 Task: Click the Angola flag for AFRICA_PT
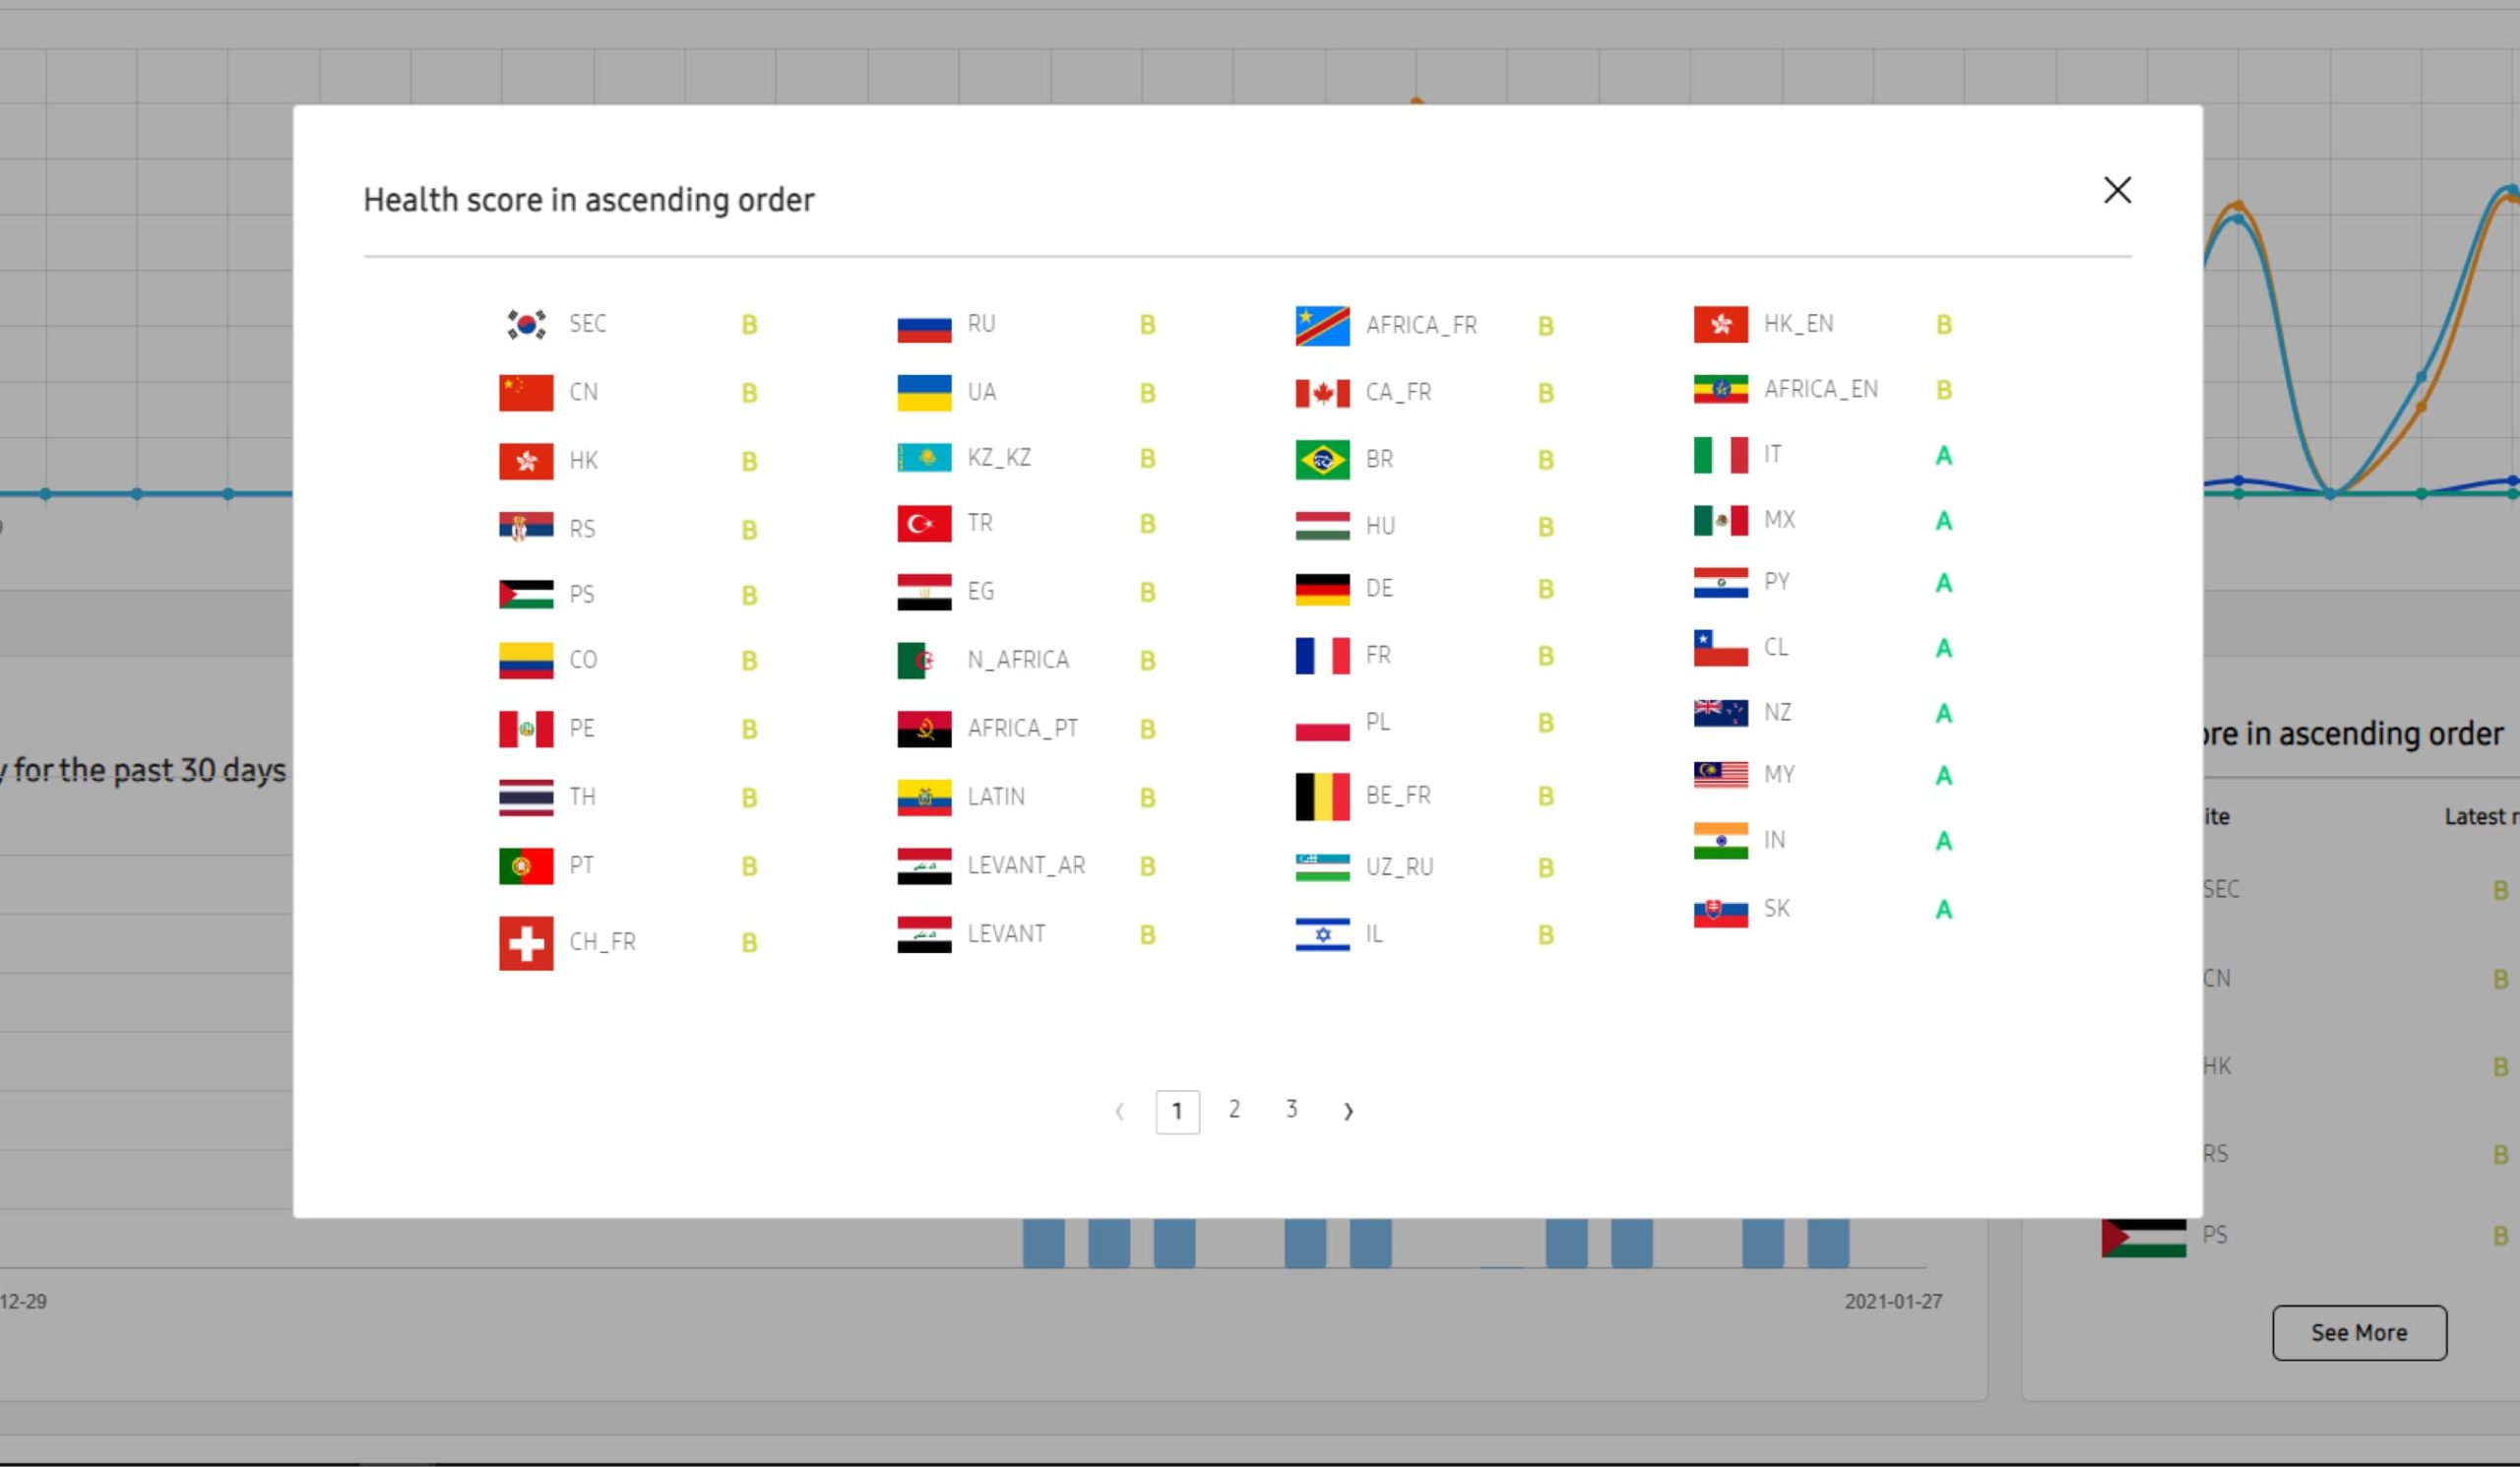(924, 729)
